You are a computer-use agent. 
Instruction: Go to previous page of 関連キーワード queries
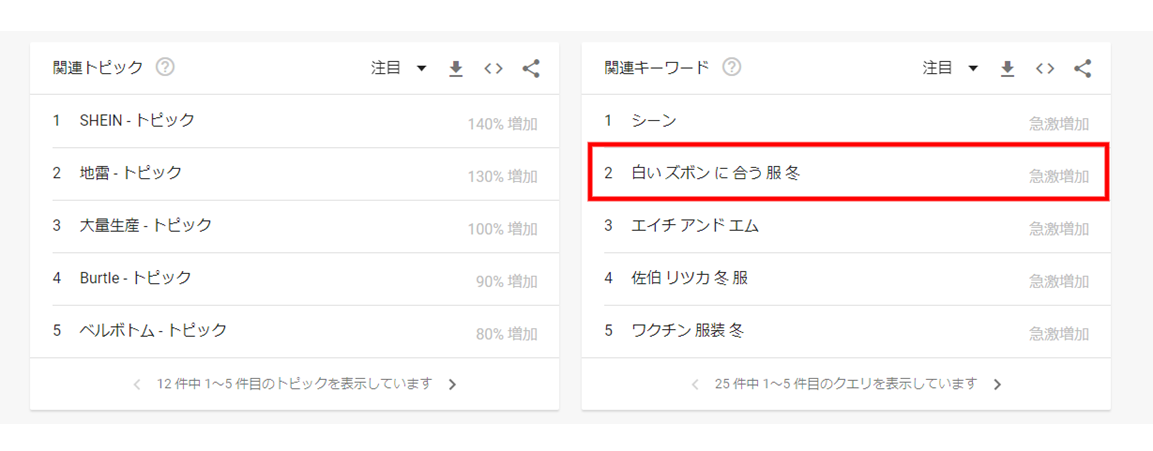click(x=695, y=384)
